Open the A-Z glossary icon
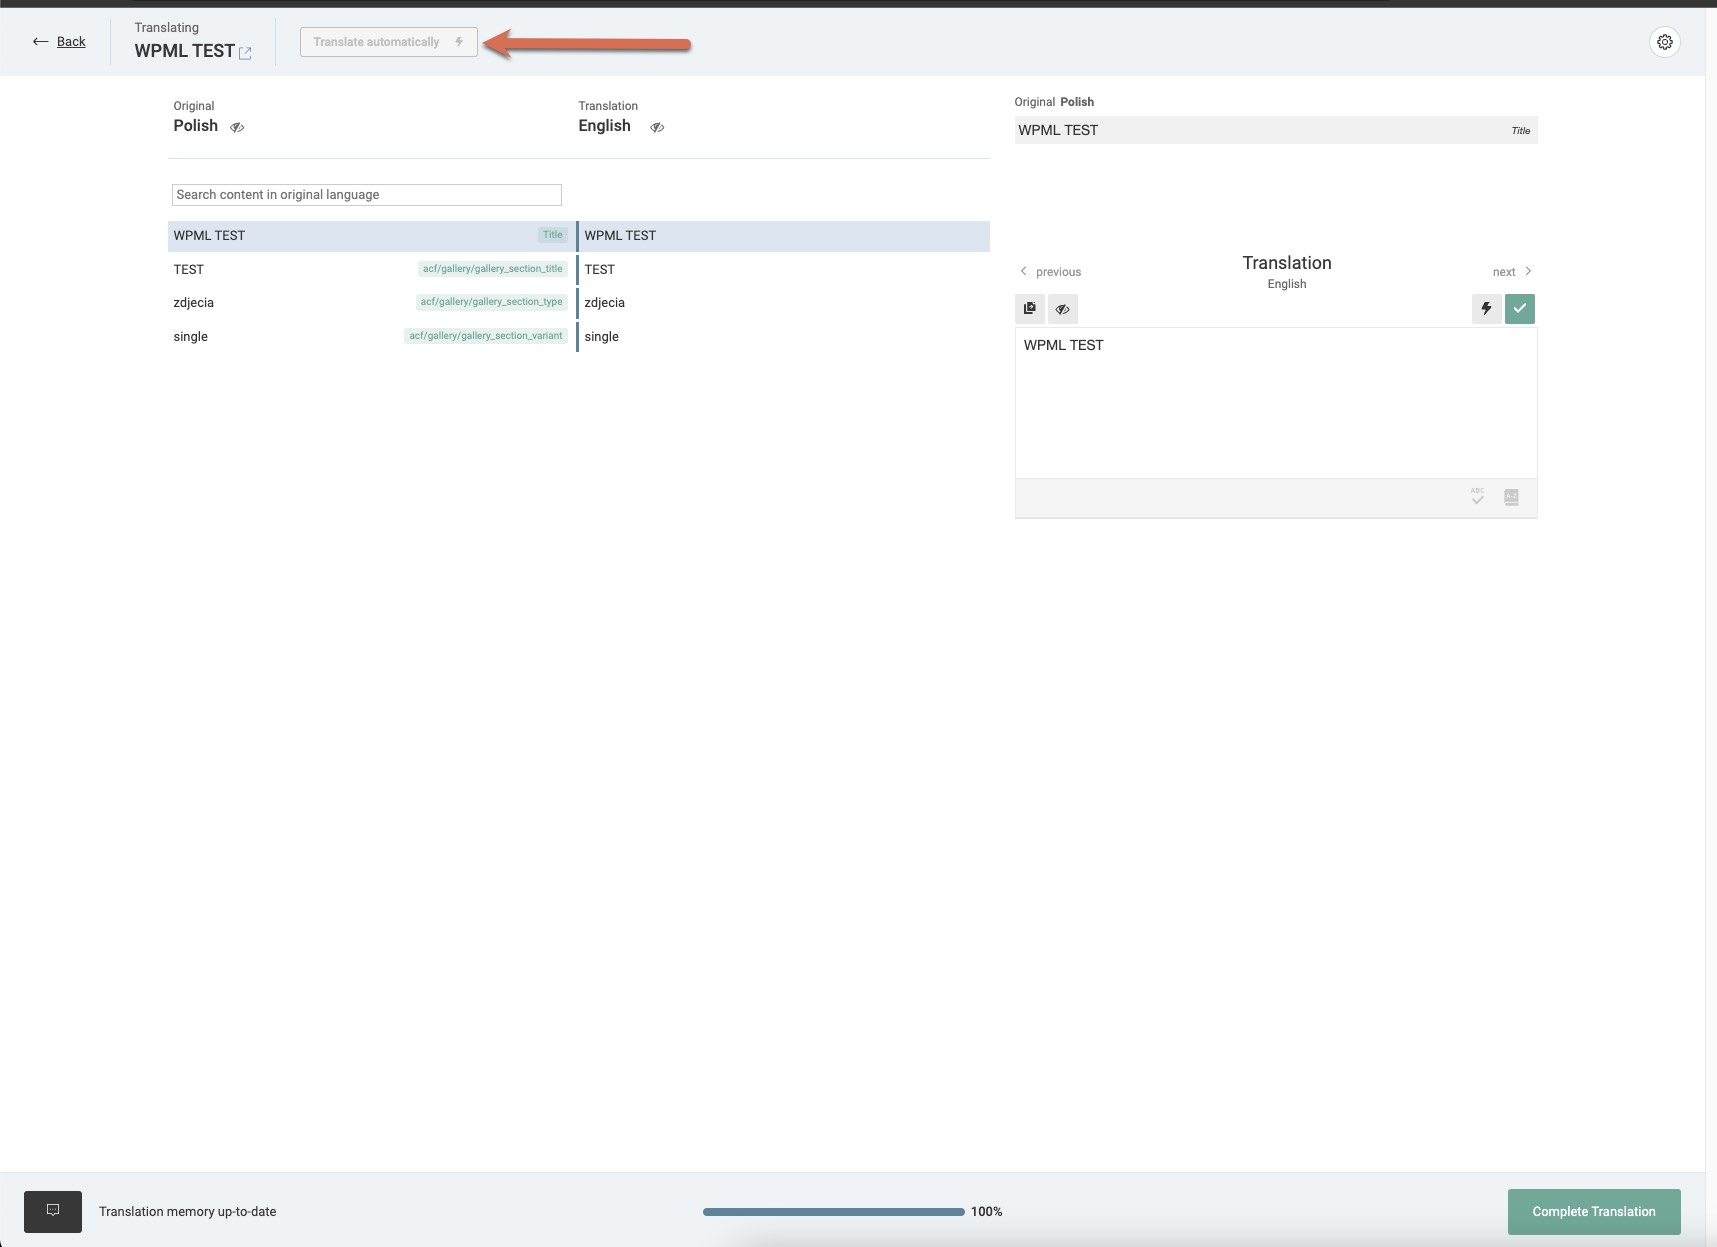 point(1511,497)
